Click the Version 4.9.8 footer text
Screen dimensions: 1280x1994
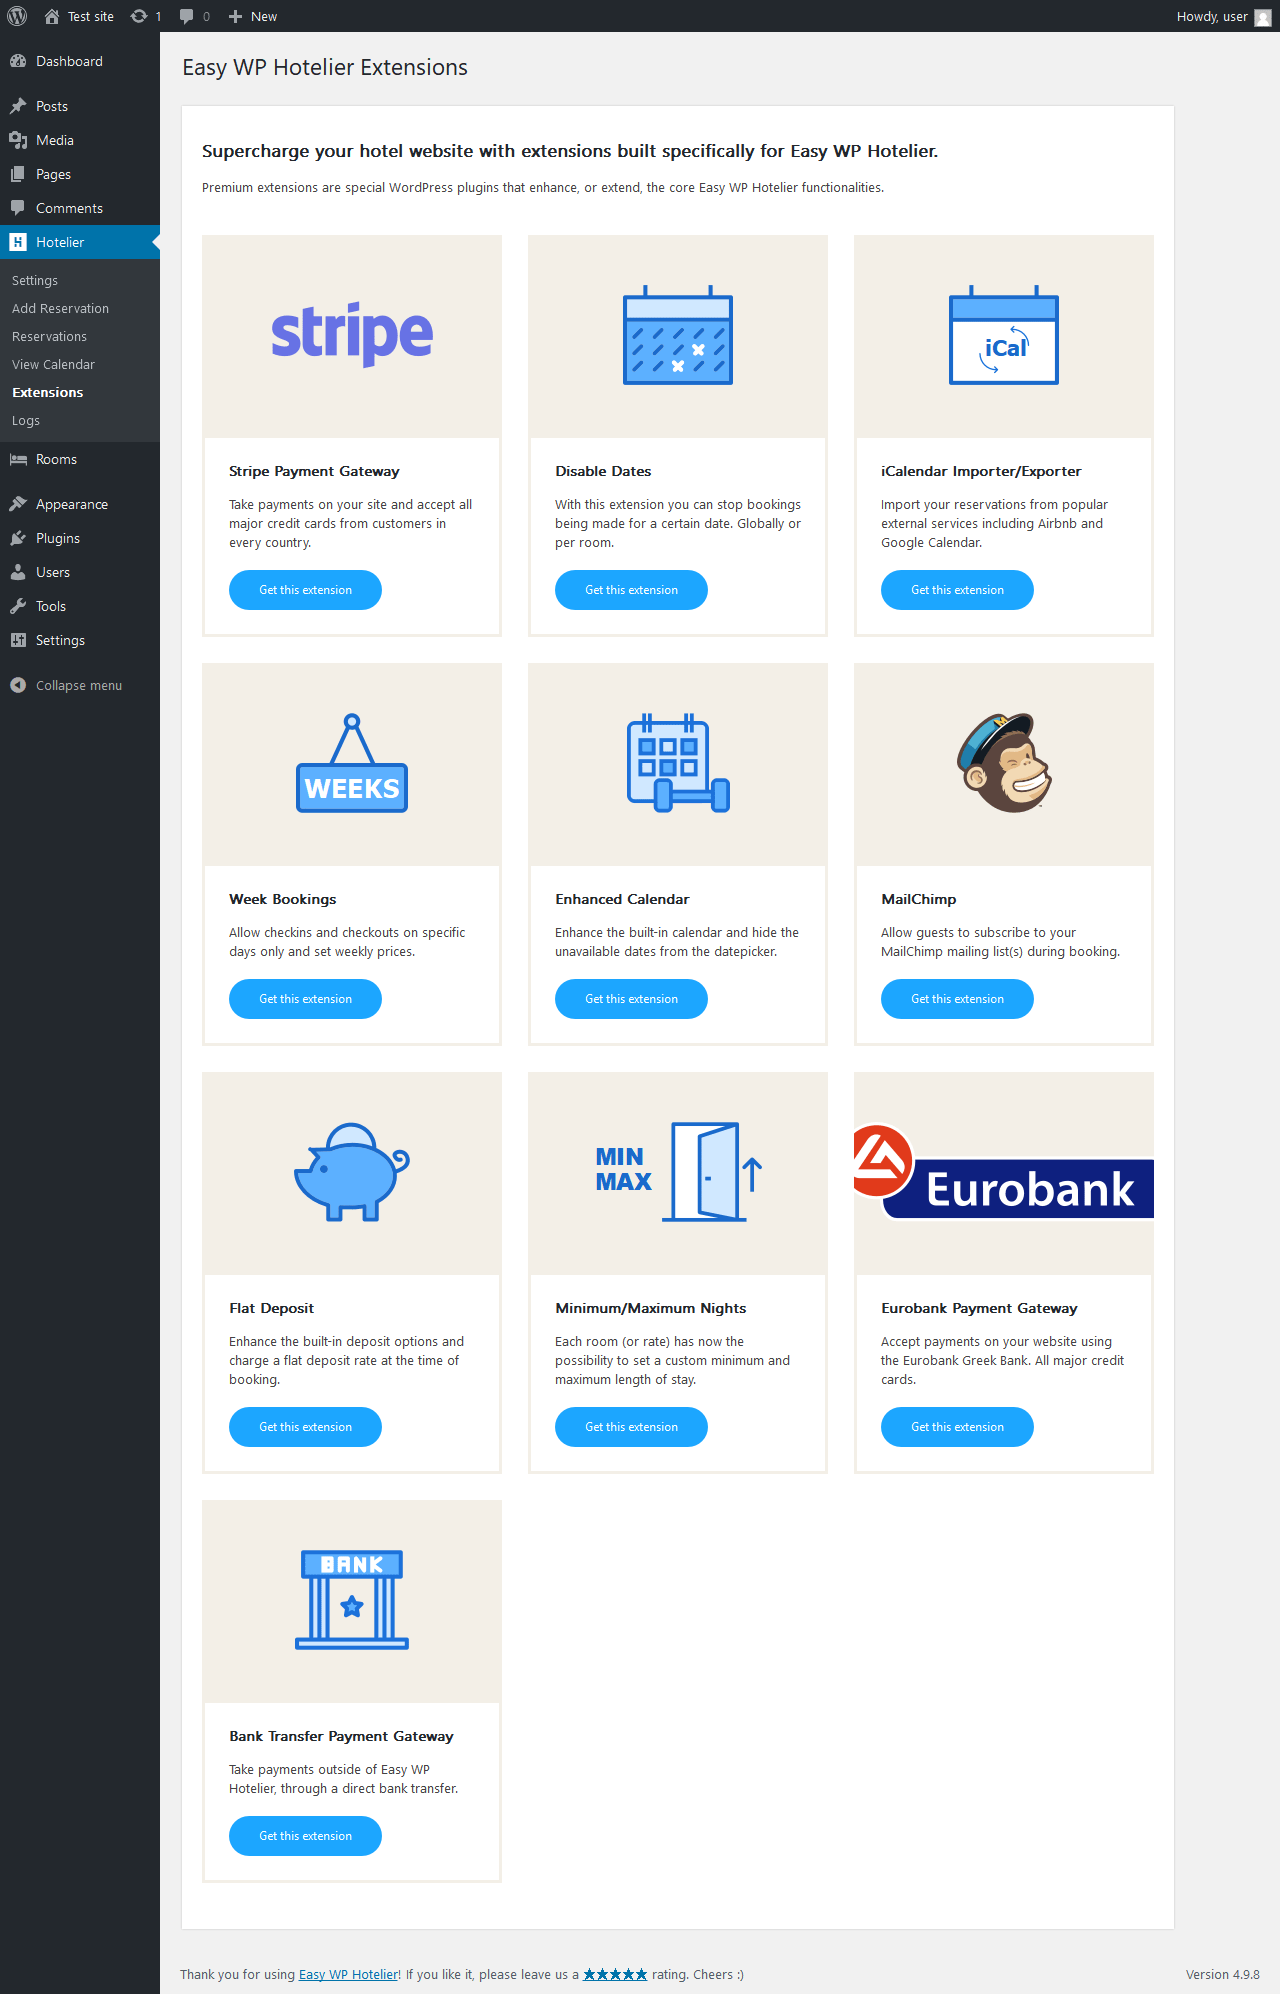(1222, 1975)
